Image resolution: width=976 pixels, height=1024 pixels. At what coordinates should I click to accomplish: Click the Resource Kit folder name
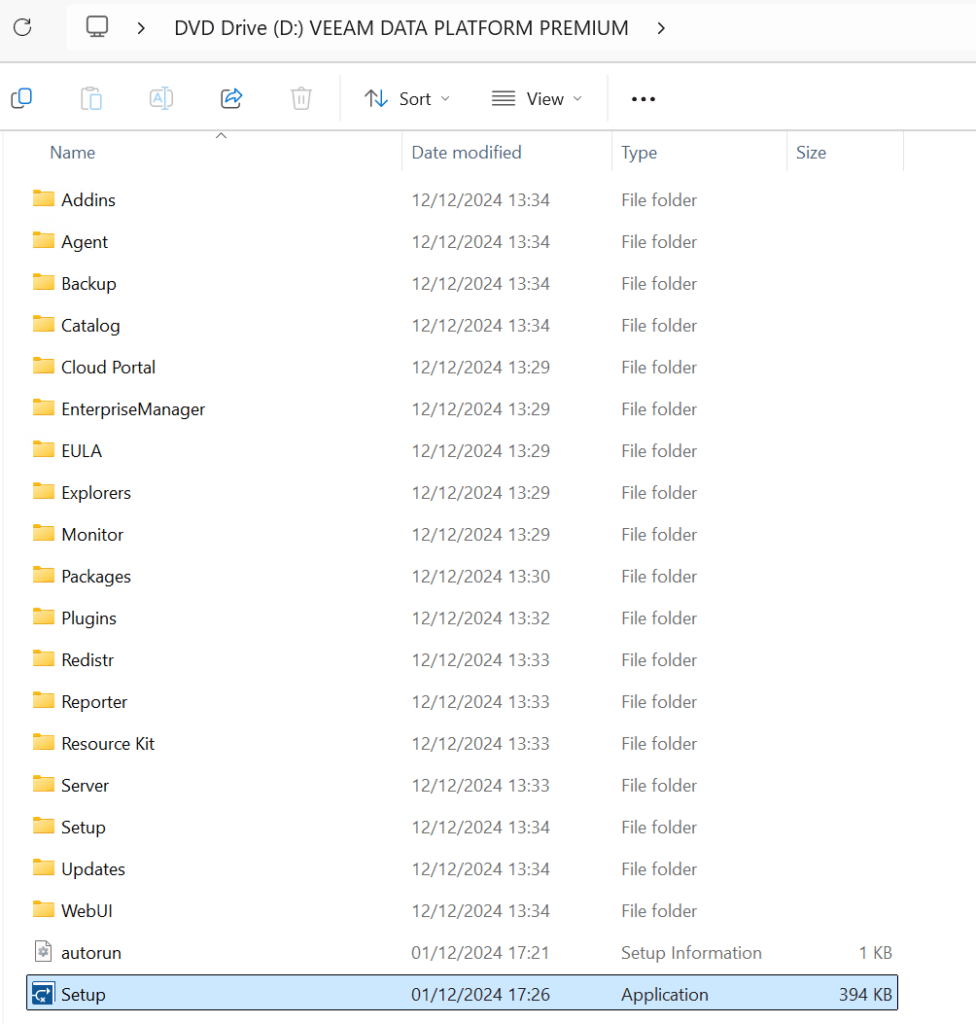pyautogui.click(x=108, y=744)
